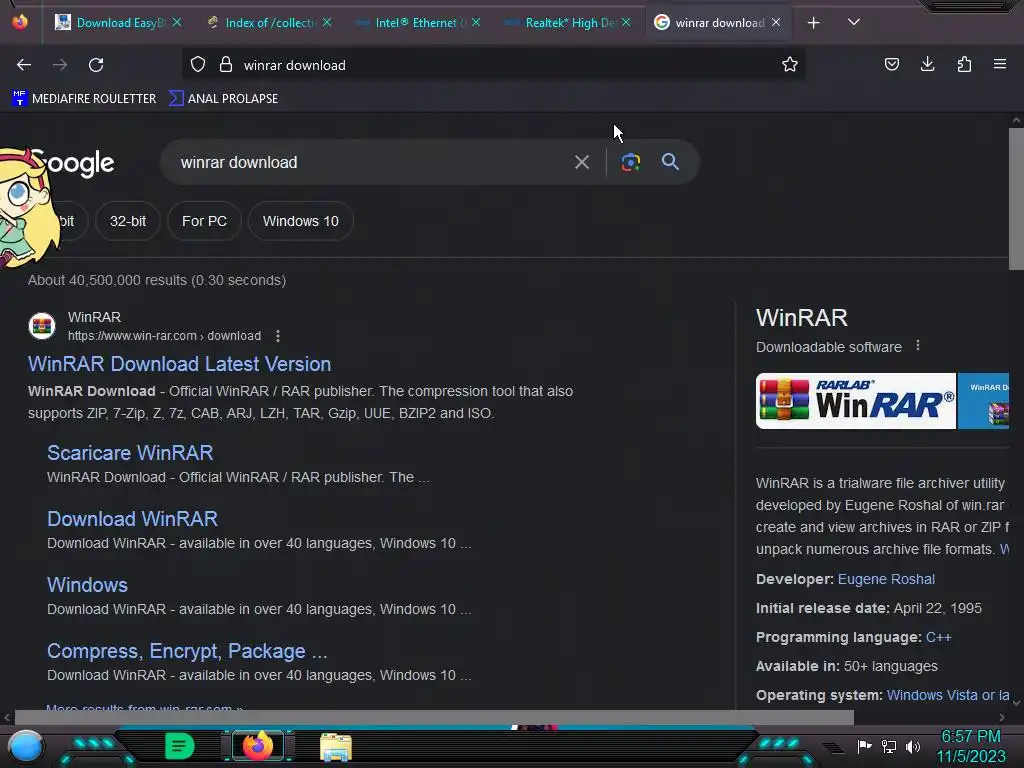
Task: Click the tracking protection shield icon
Action: (x=198, y=65)
